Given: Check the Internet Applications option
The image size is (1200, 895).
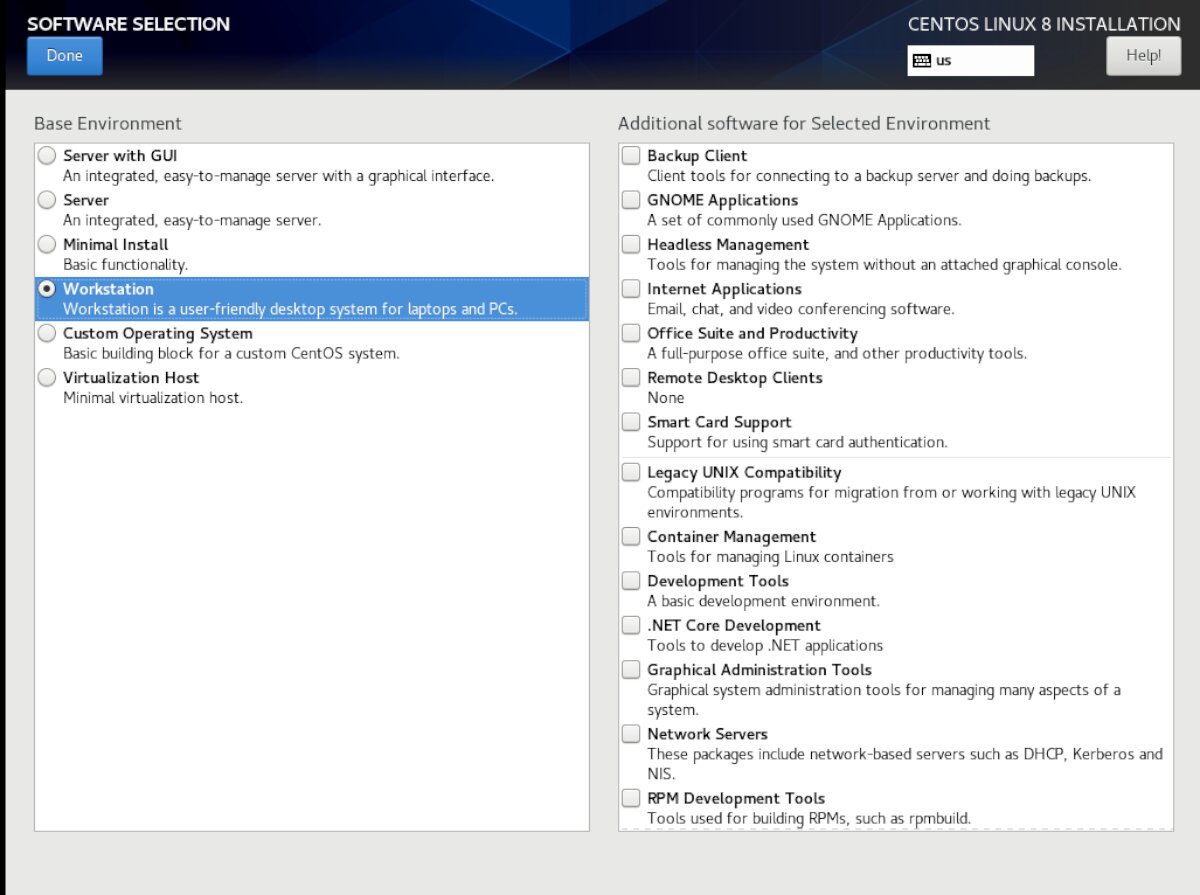Looking at the screenshot, I should pos(631,288).
